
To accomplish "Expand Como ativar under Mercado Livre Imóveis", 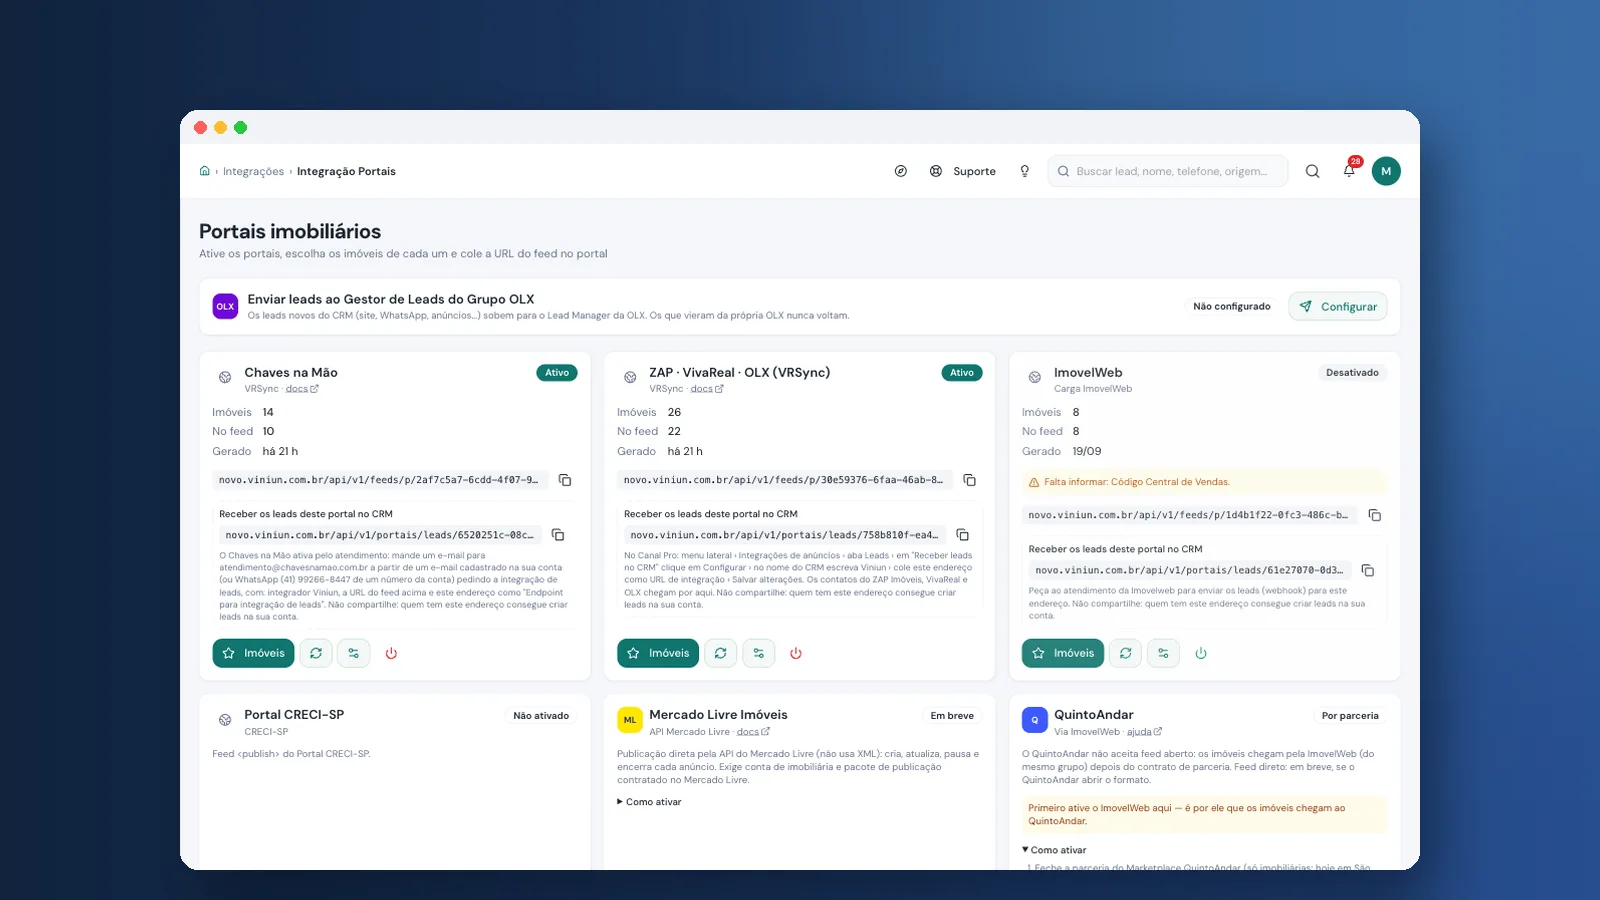I will click(x=649, y=802).
